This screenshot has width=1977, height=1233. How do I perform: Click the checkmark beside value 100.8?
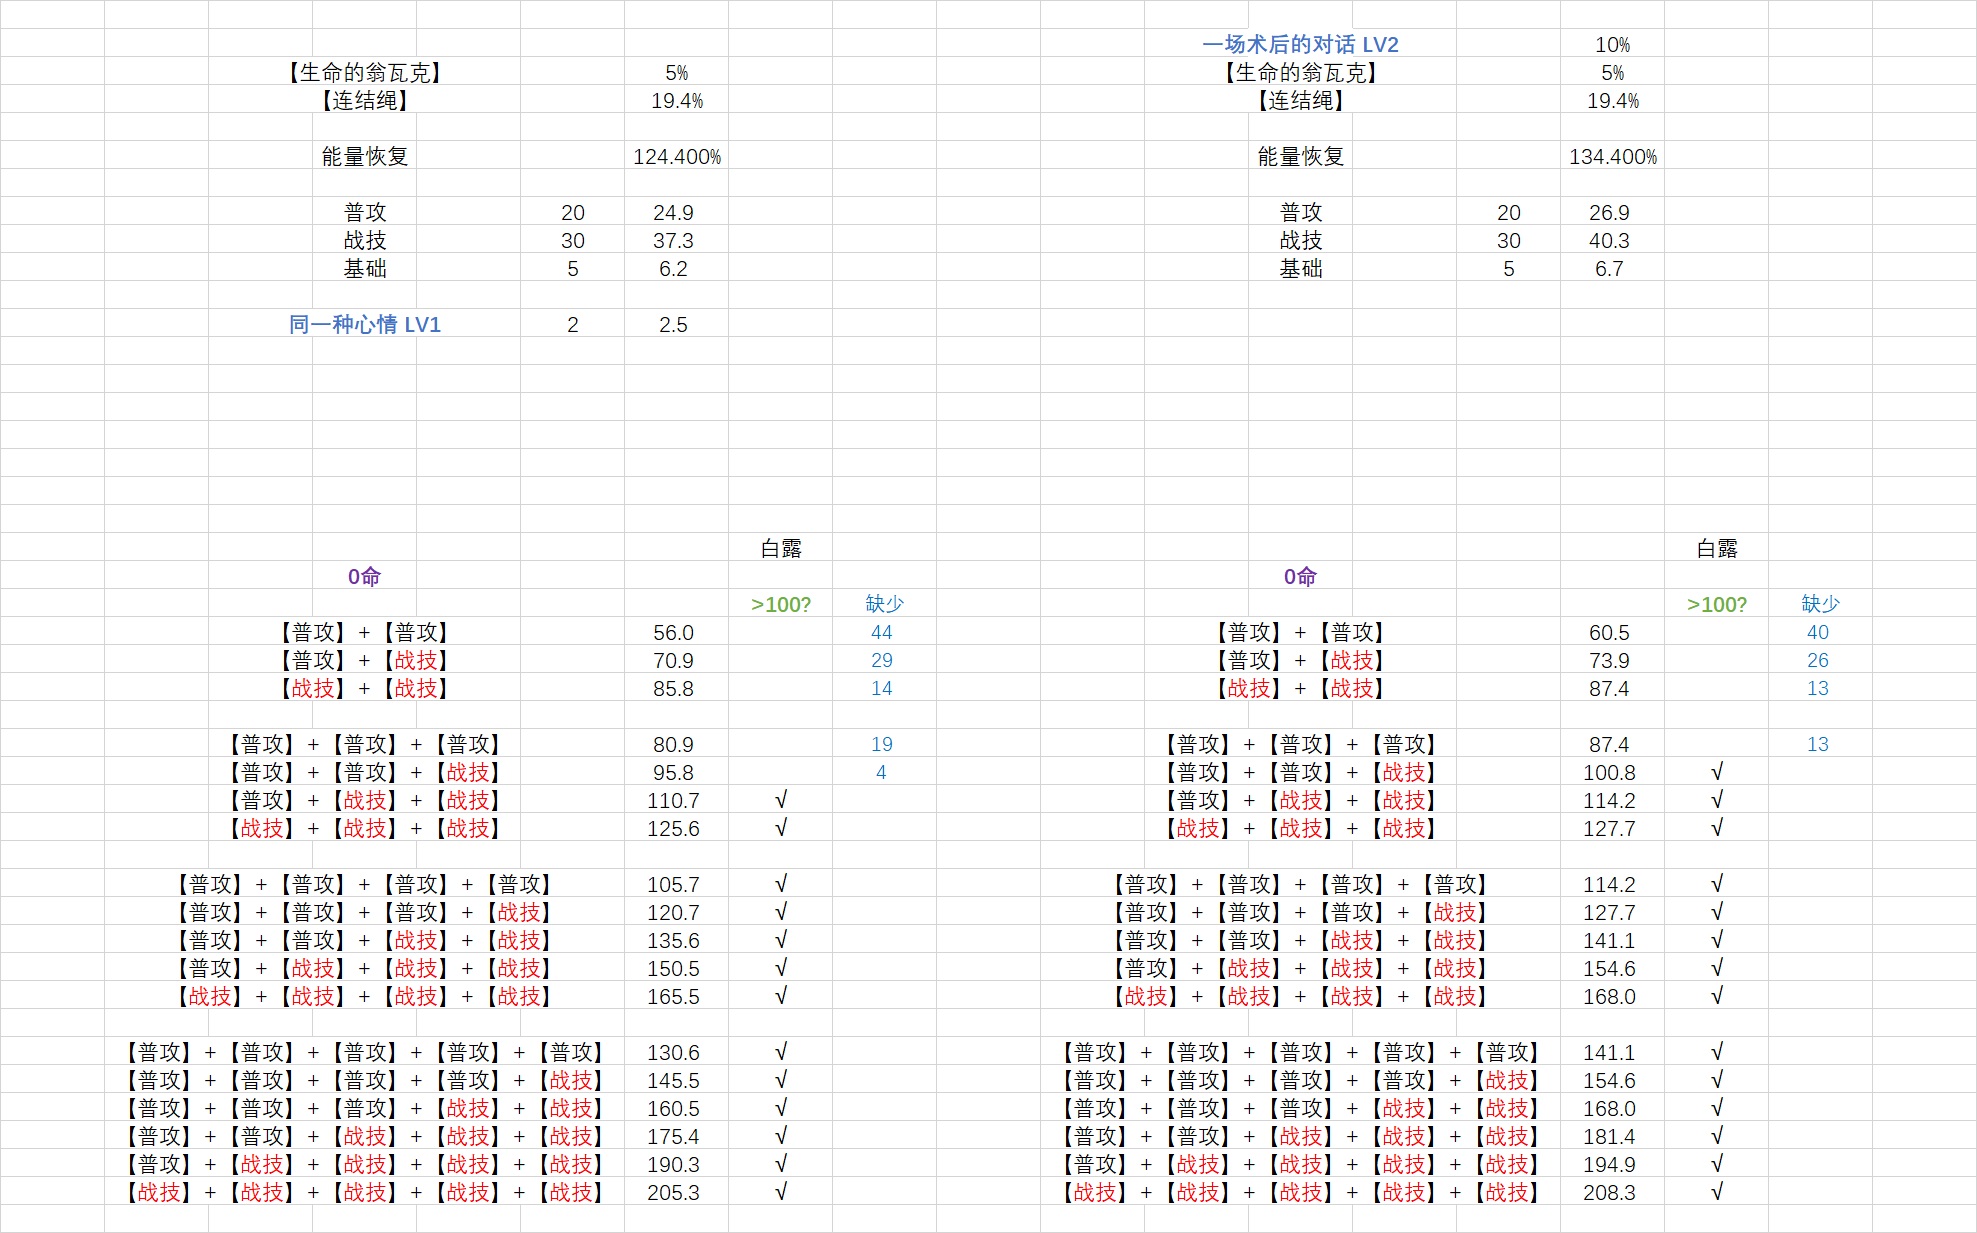[1716, 772]
